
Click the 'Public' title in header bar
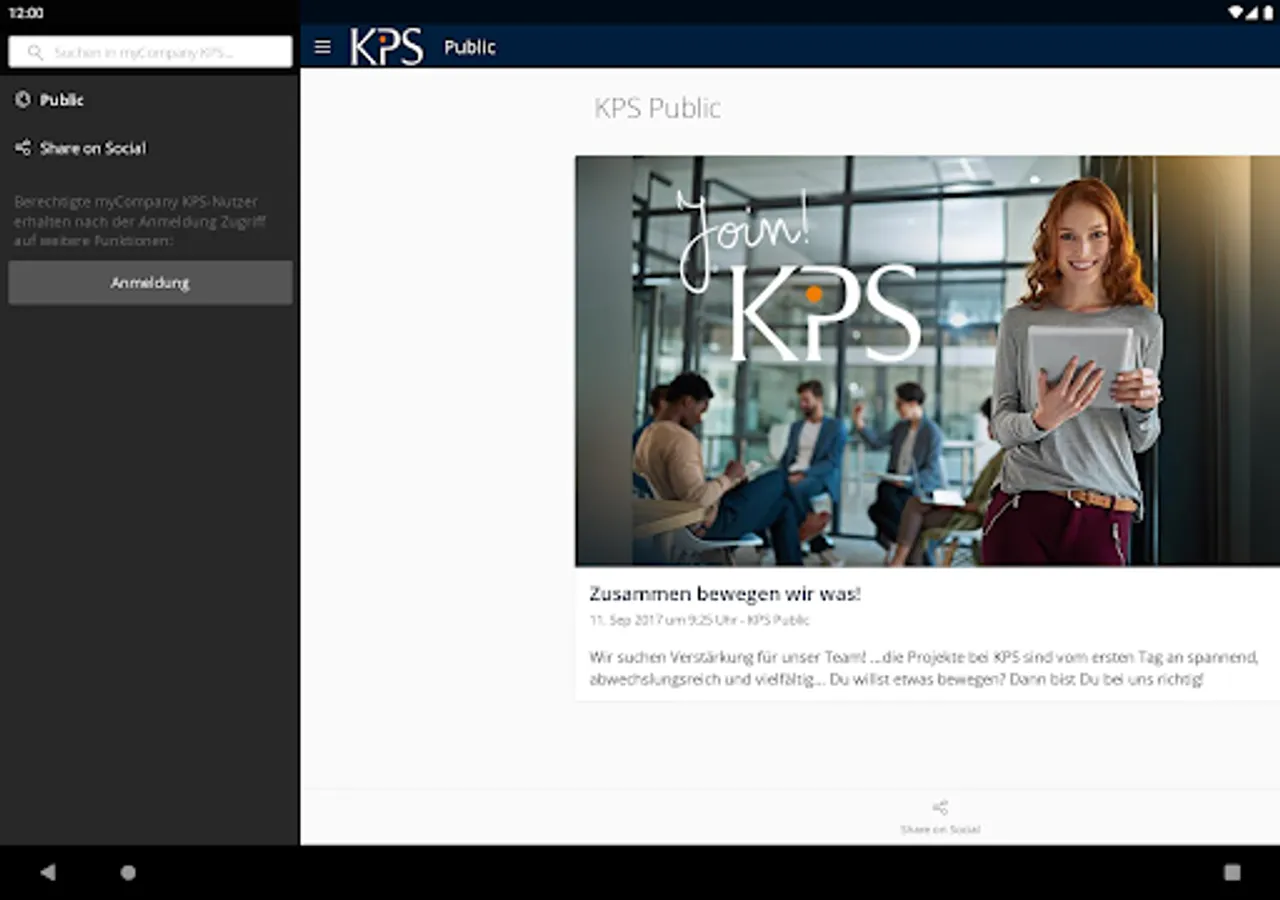click(470, 47)
